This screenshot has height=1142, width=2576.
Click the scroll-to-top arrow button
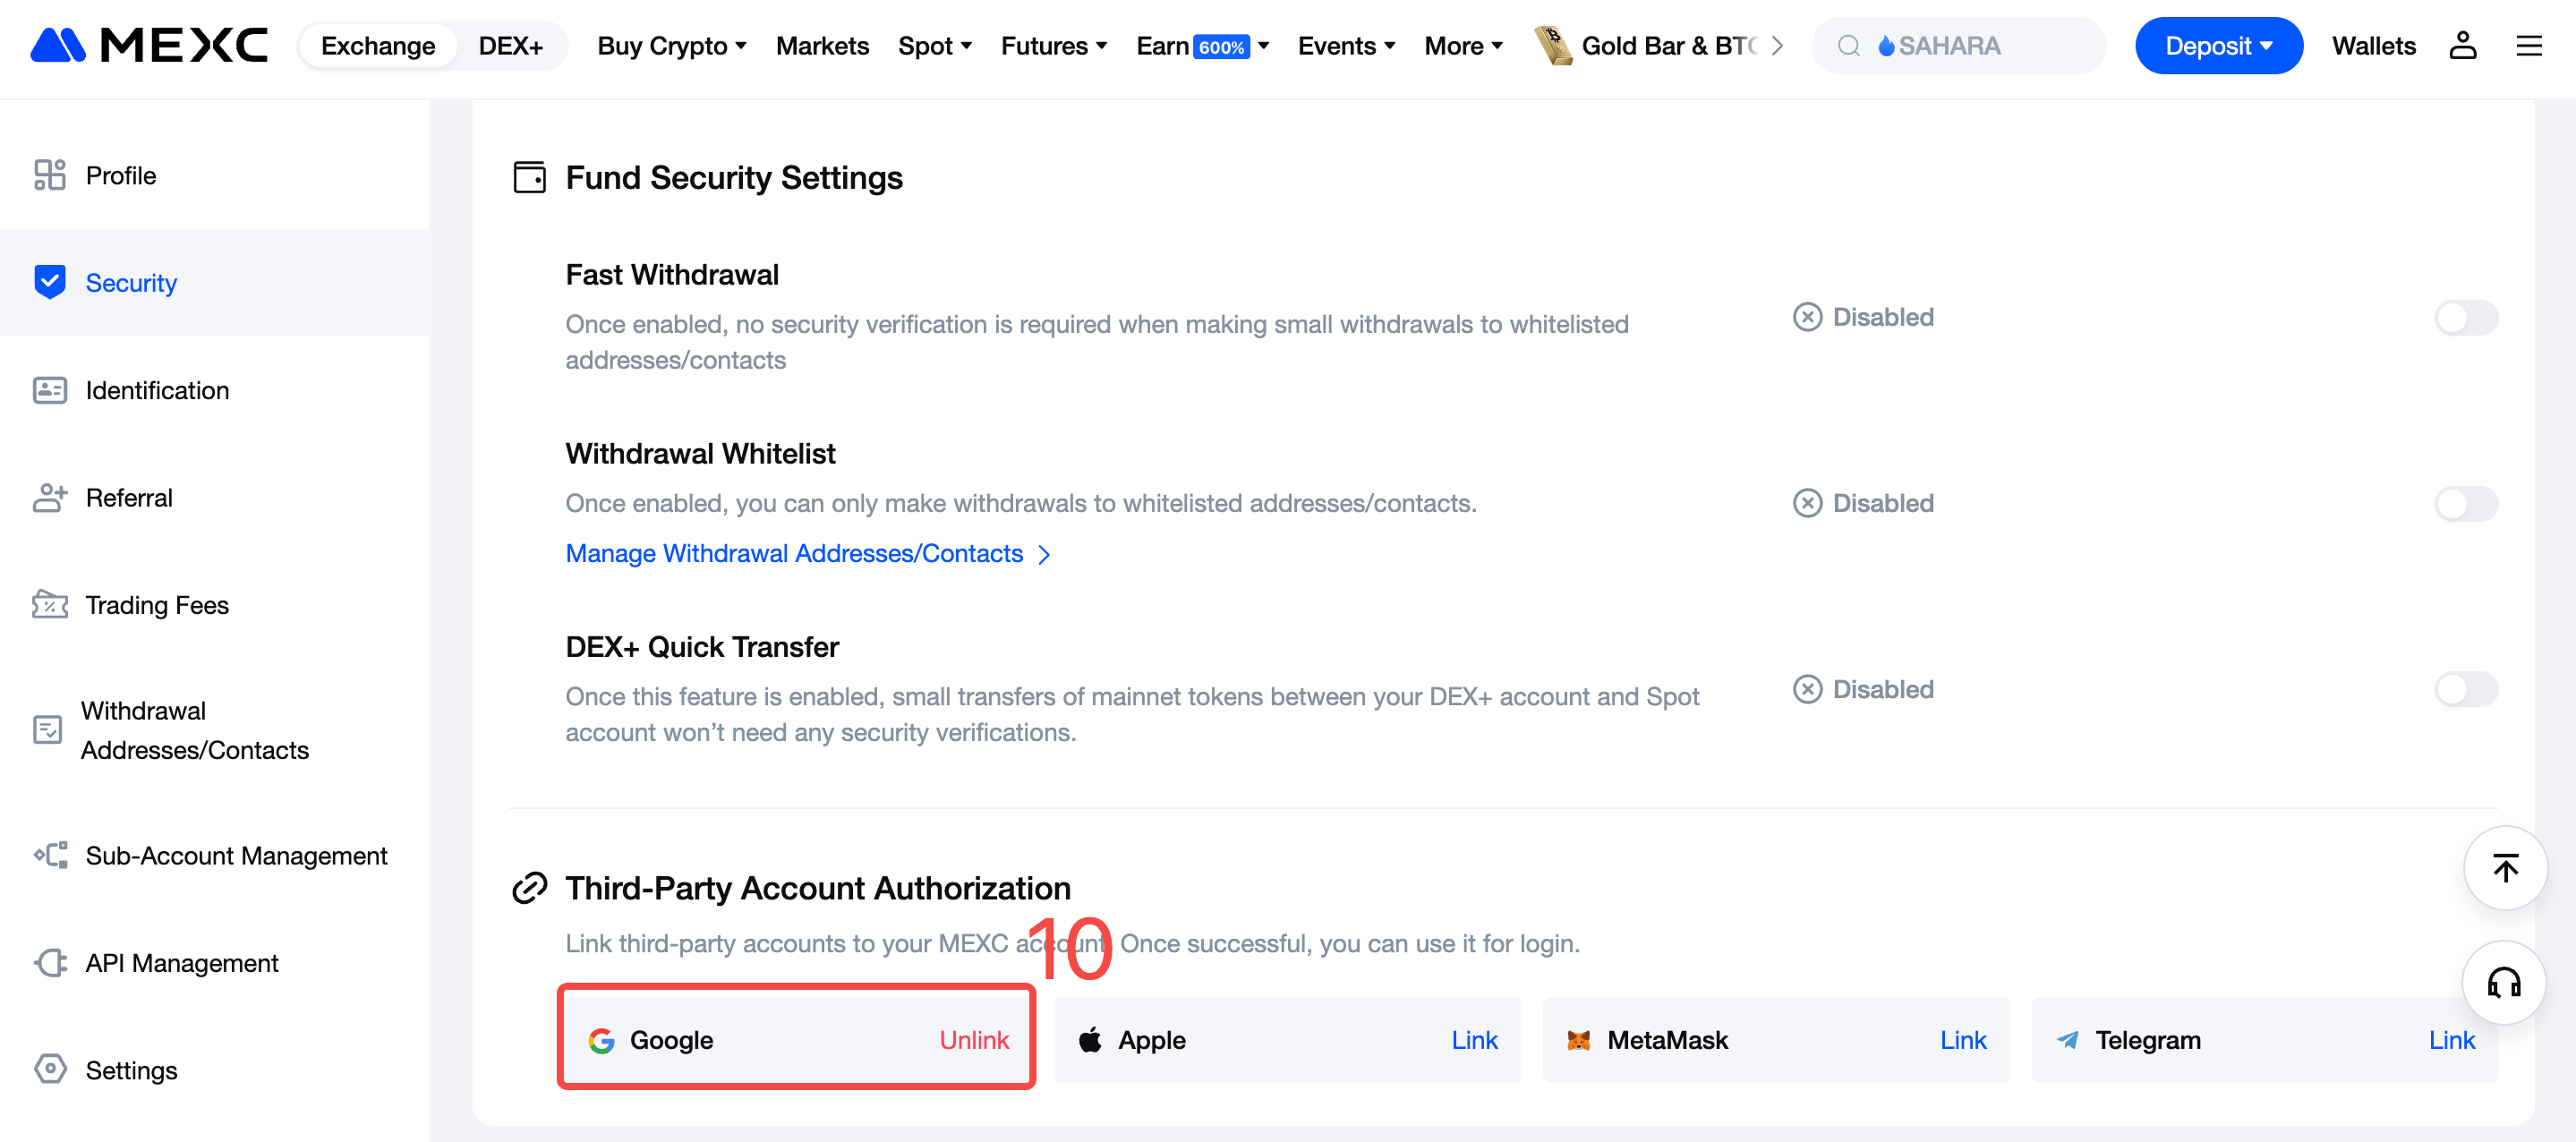point(2504,868)
